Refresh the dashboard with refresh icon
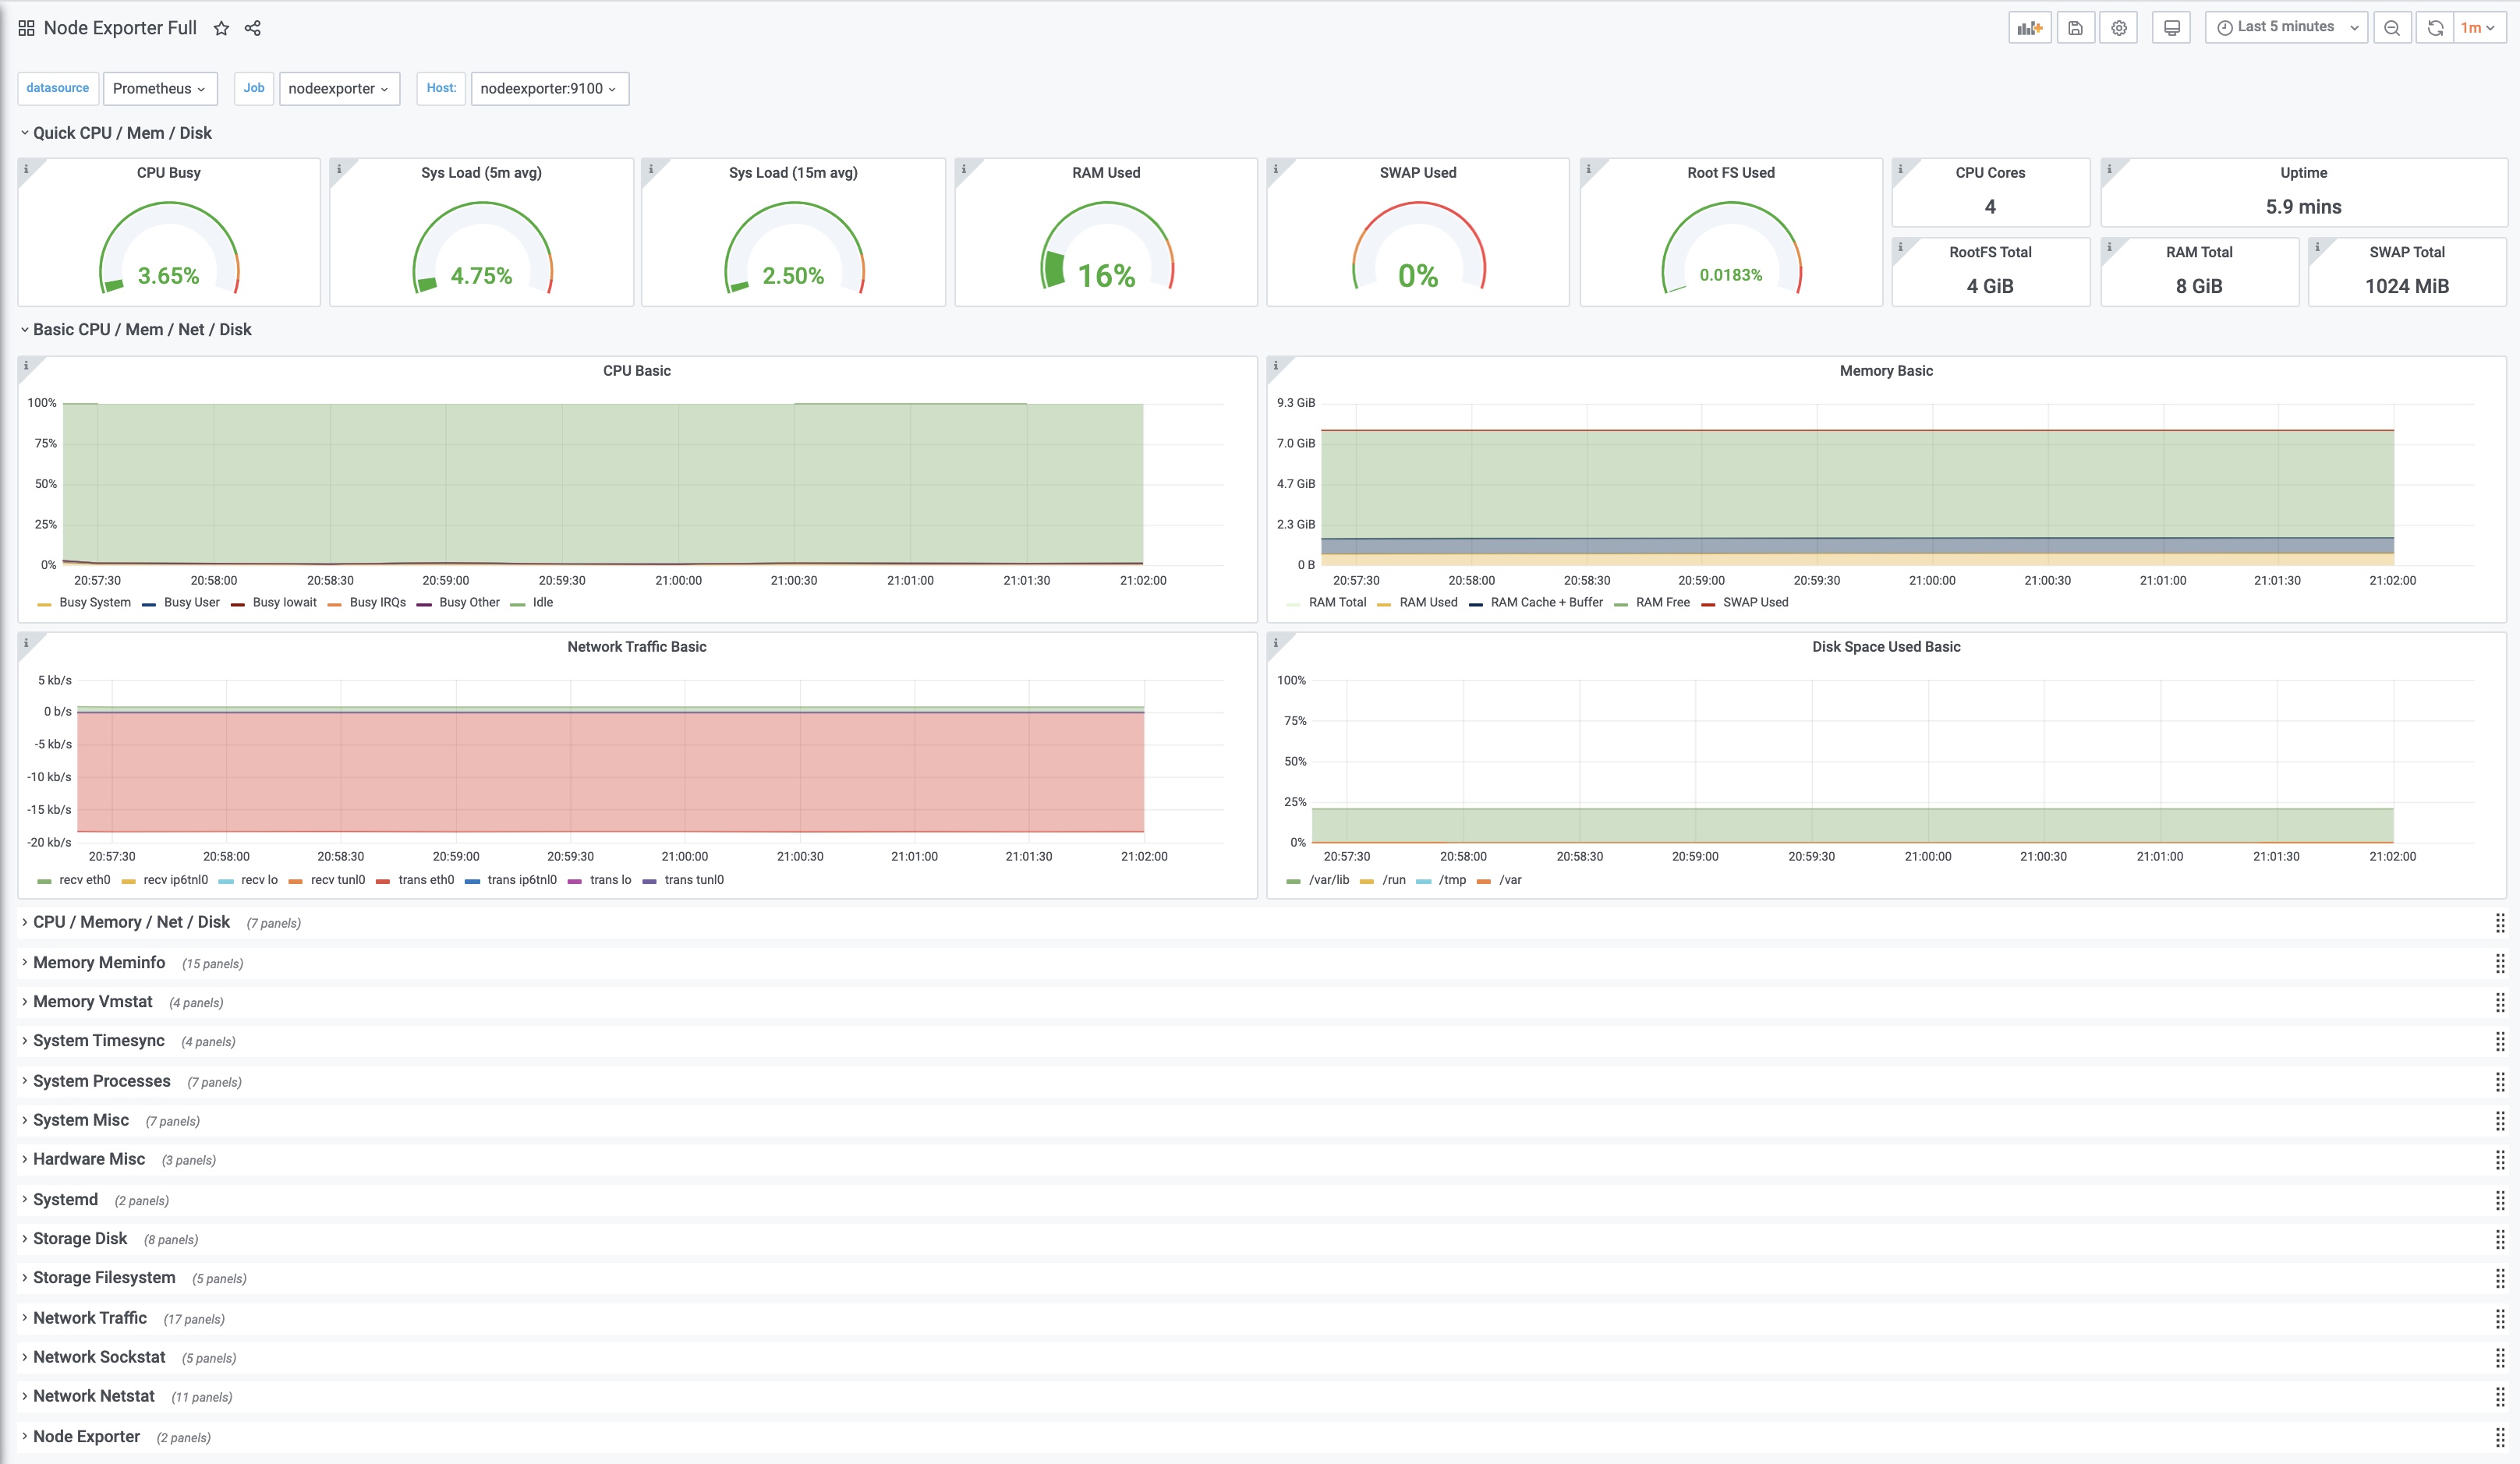 [x=2435, y=28]
